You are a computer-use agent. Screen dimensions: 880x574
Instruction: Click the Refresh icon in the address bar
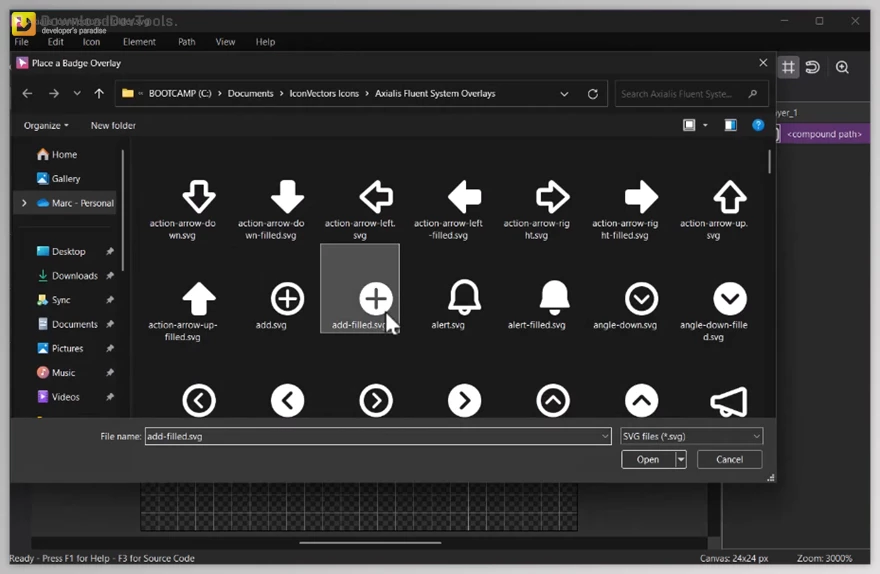[593, 94]
